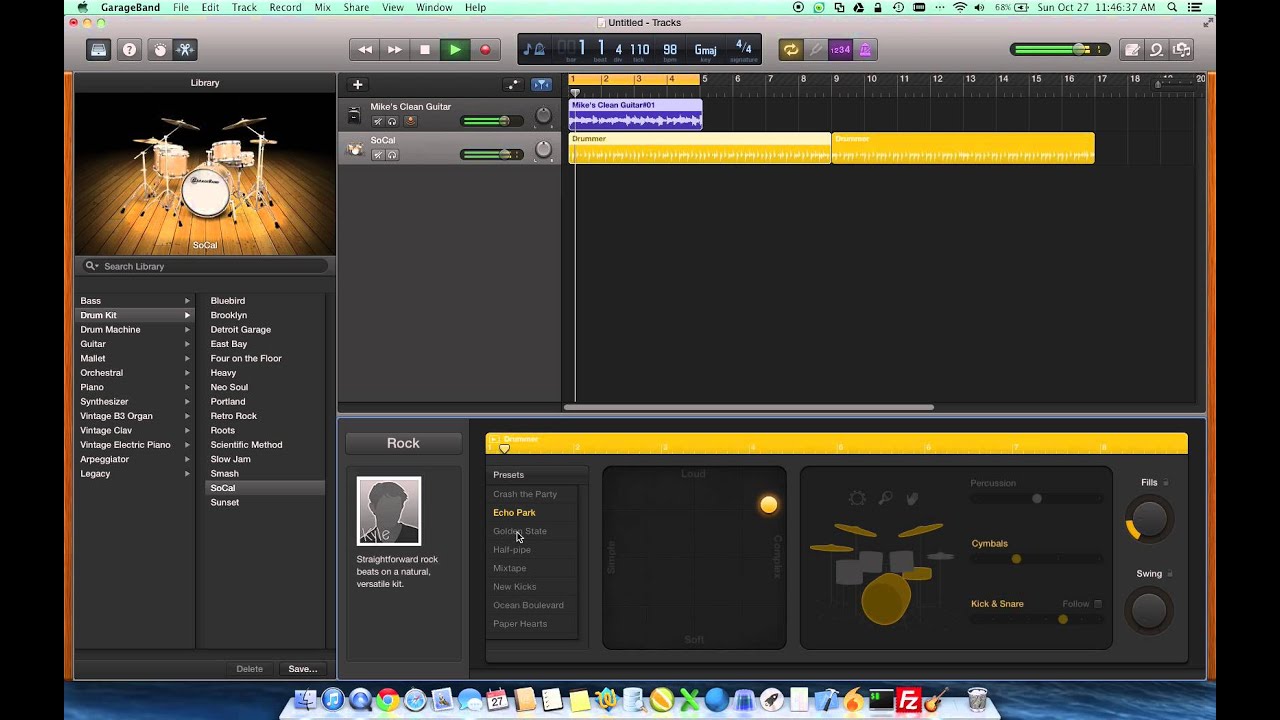Choose the Crash the Party preset

(525, 494)
